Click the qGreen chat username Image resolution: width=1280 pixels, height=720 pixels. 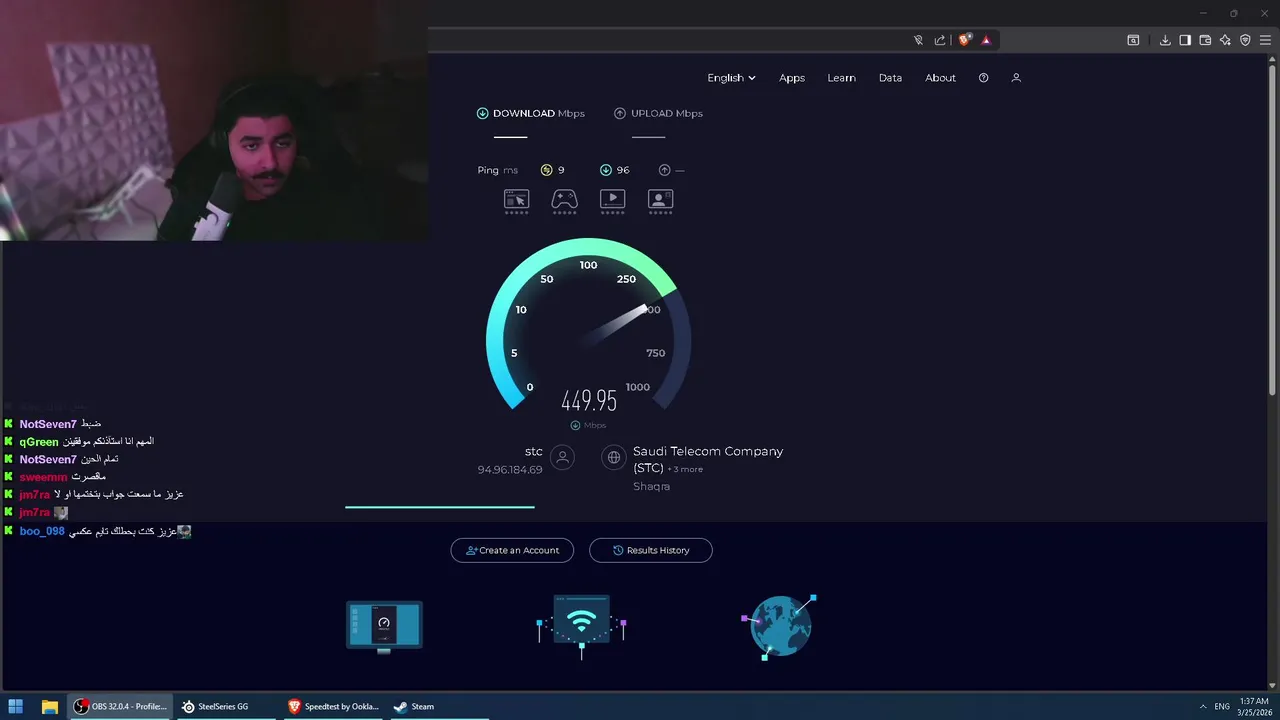click(39, 442)
